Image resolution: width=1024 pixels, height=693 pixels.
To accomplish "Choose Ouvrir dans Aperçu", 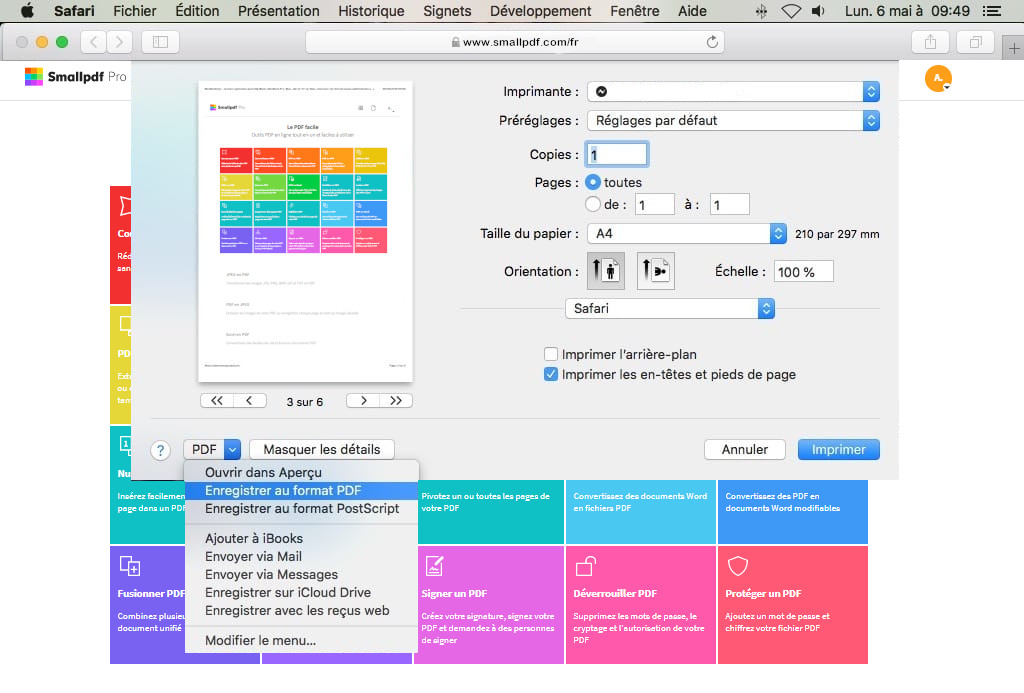I will 302,472.
